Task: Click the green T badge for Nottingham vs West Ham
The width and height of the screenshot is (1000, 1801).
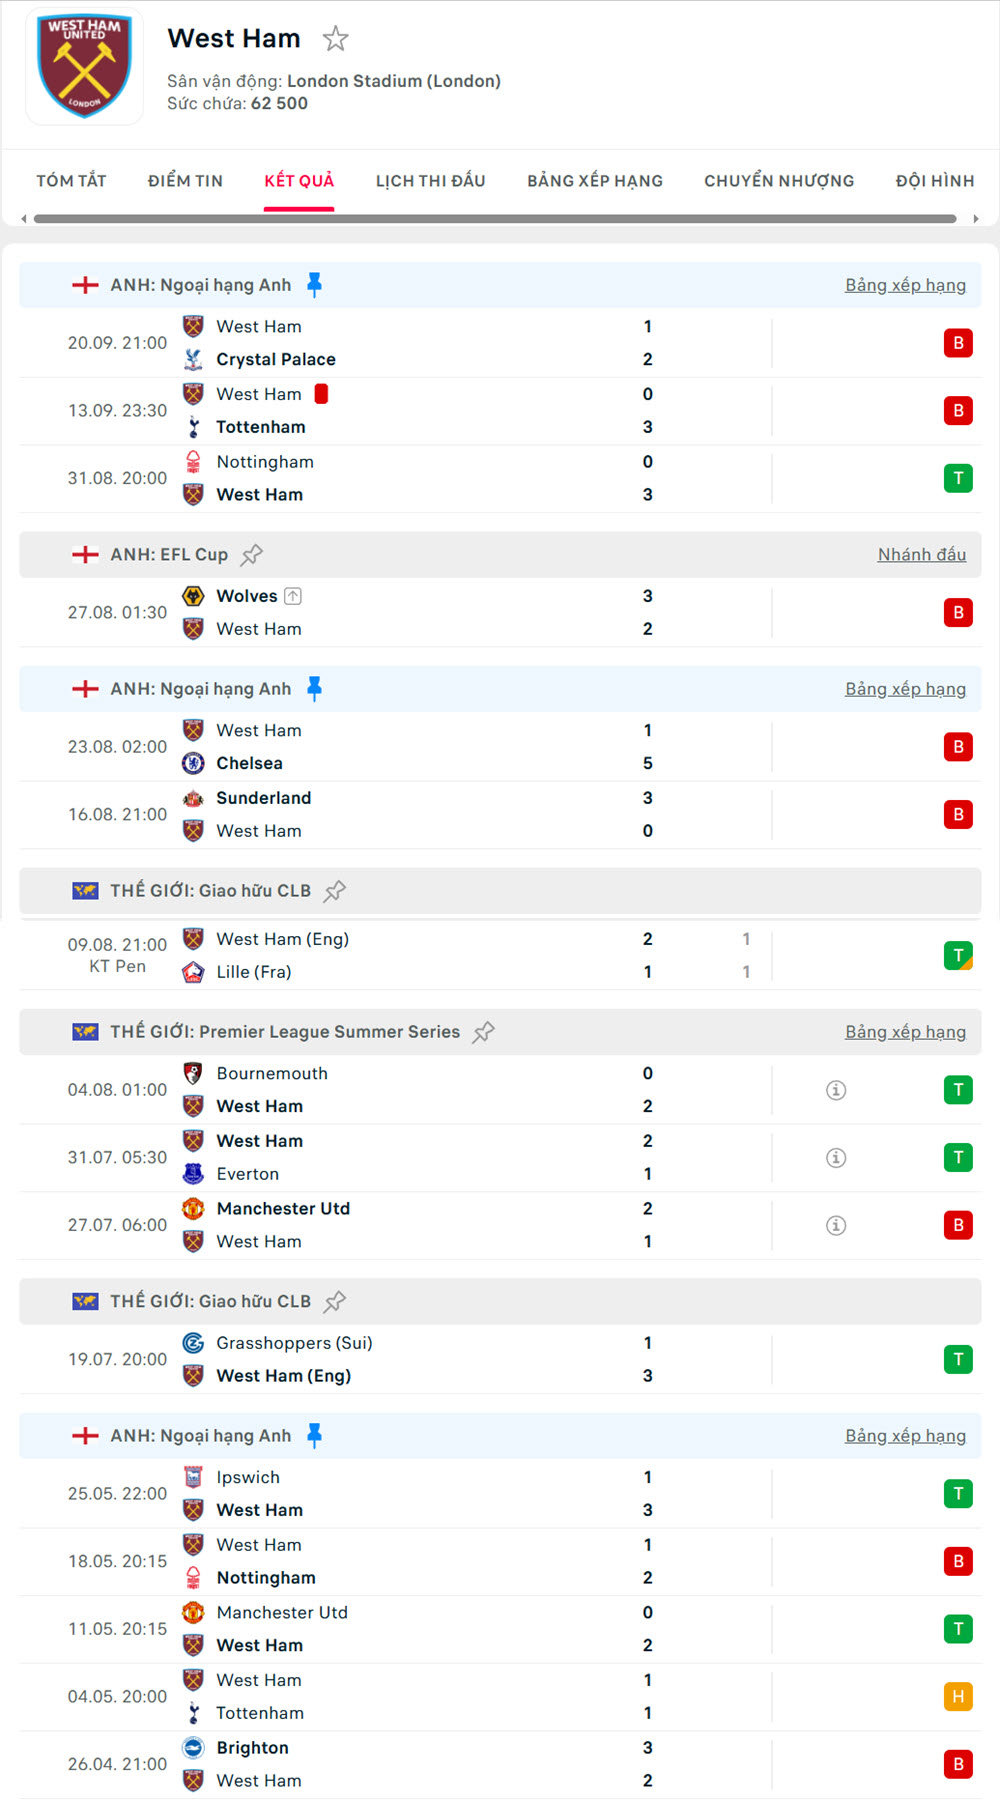Action: coord(958,478)
